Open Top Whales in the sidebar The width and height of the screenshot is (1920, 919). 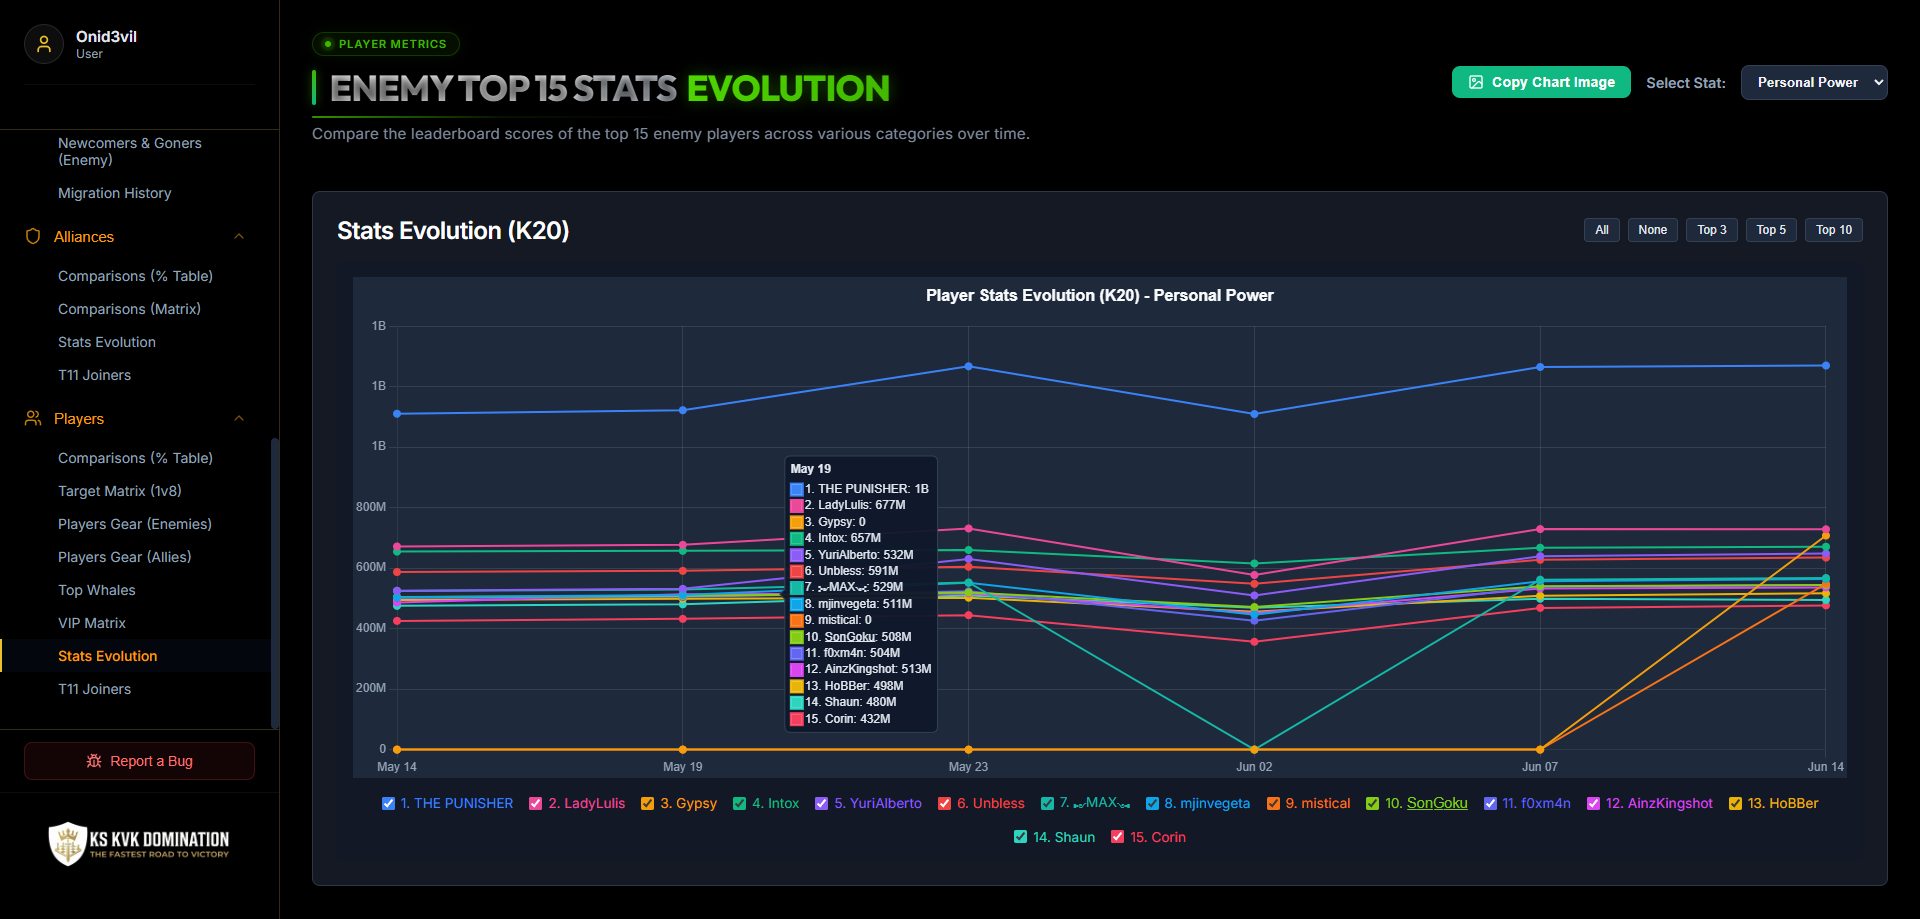[x=97, y=590]
